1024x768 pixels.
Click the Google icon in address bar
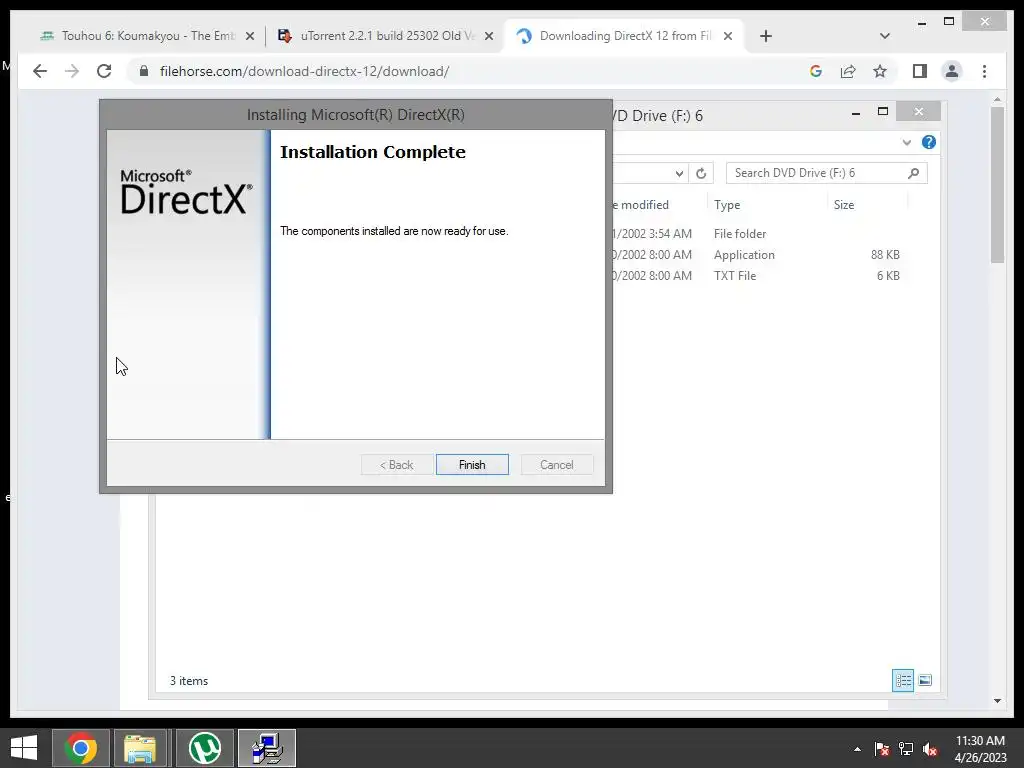point(816,71)
